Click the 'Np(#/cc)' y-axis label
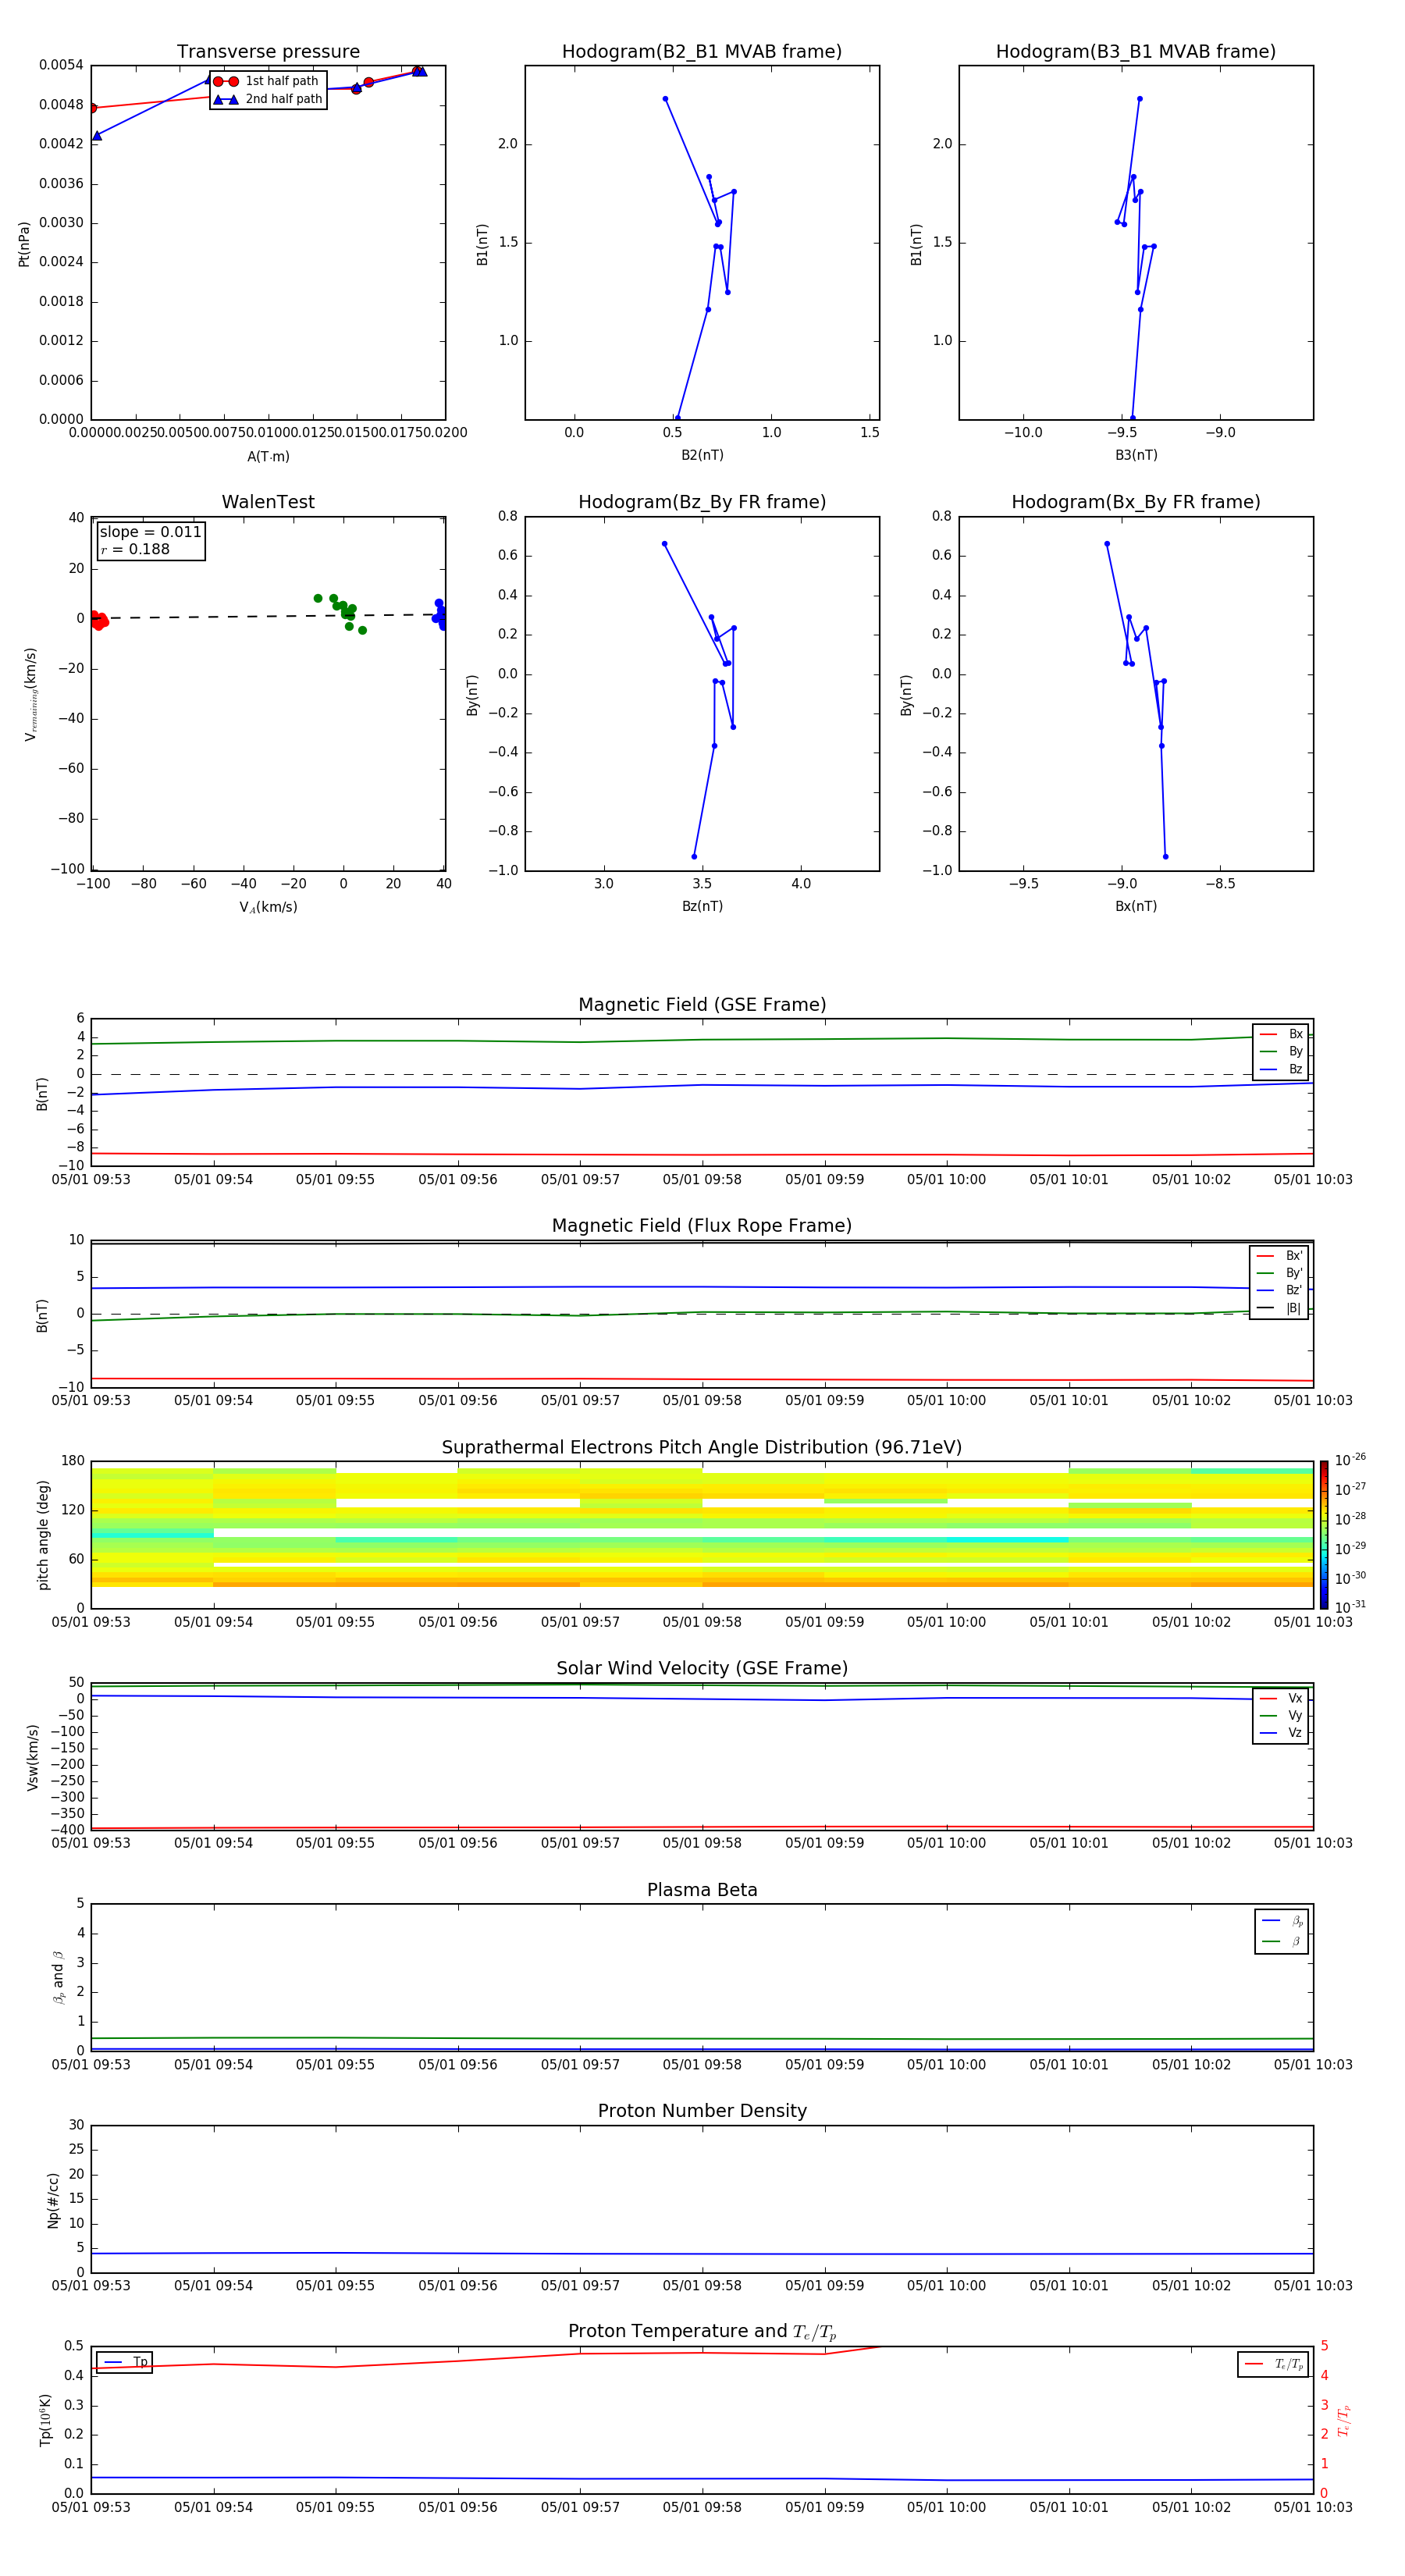This screenshot has width=1405, height=2576. pos(53,2200)
